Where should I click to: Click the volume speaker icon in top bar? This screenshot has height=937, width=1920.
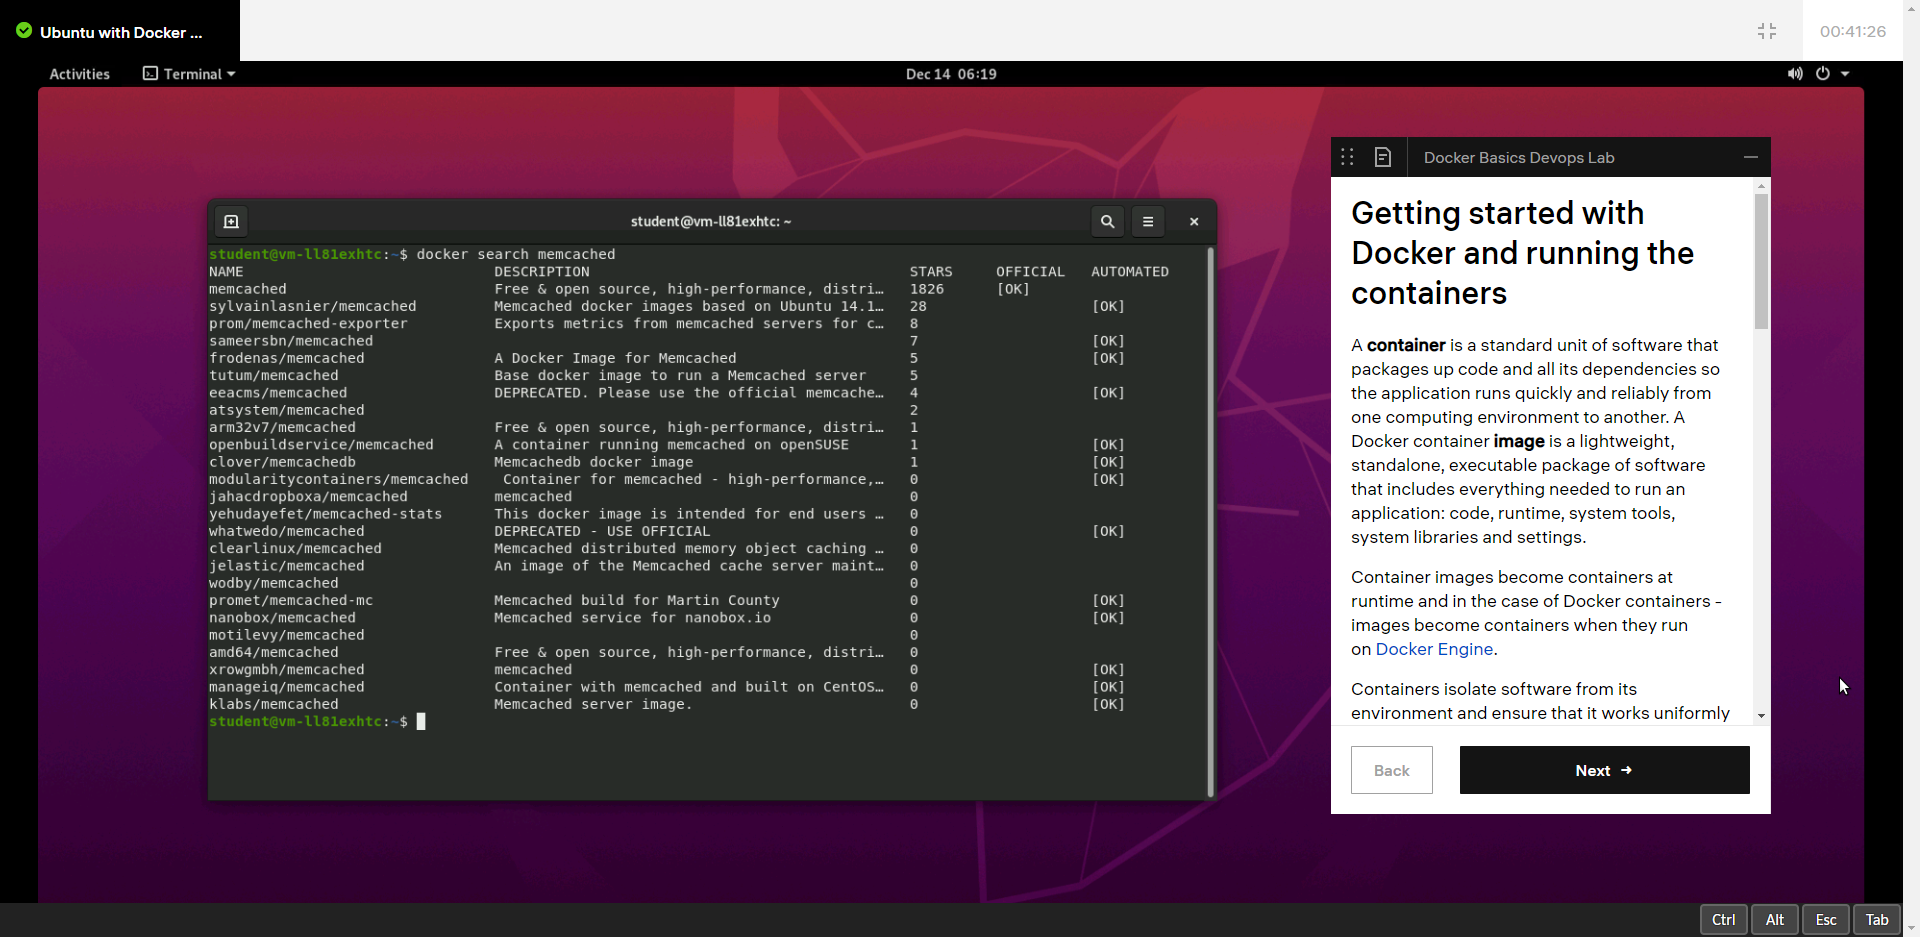[1795, 74]
